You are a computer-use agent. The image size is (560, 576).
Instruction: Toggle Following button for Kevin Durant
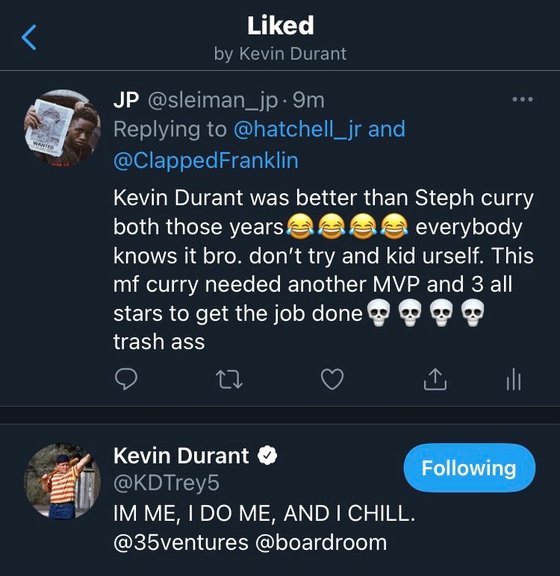[469, 468]
